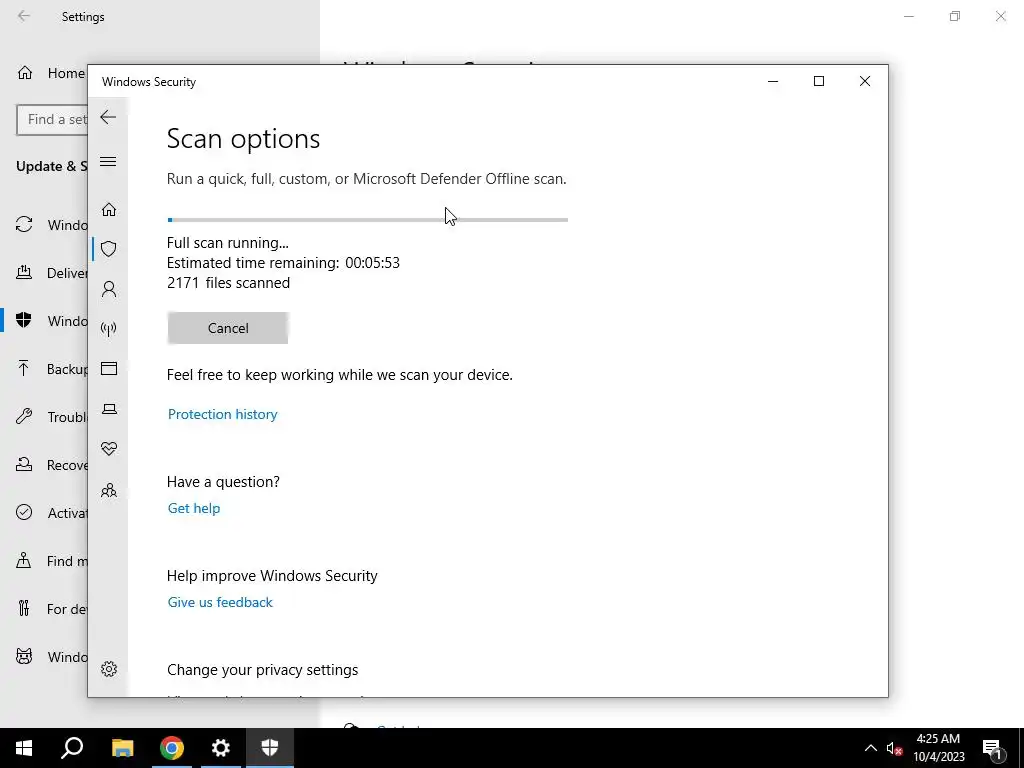
Task: Open App & browser control icon
Action: click(109, 369)
